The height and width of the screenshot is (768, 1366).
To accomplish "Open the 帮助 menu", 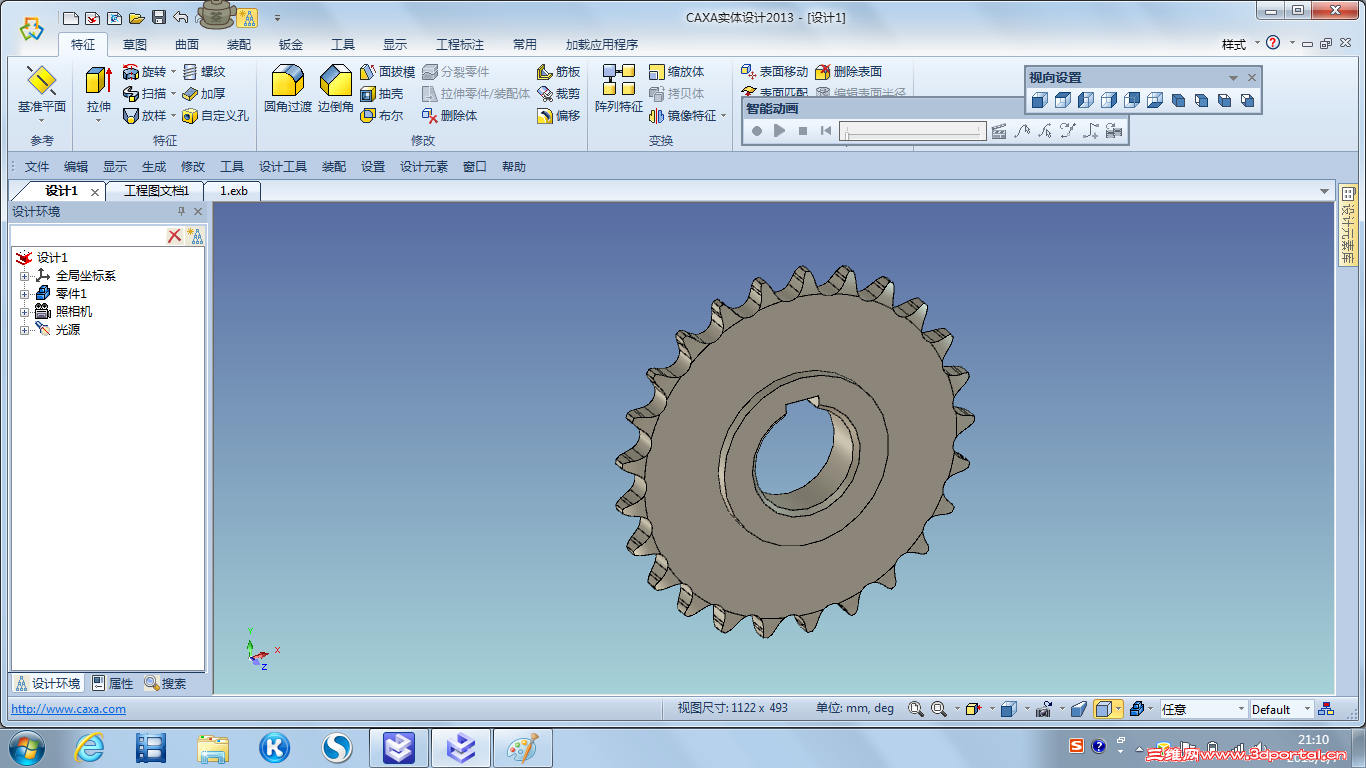I will coord(514,167).
